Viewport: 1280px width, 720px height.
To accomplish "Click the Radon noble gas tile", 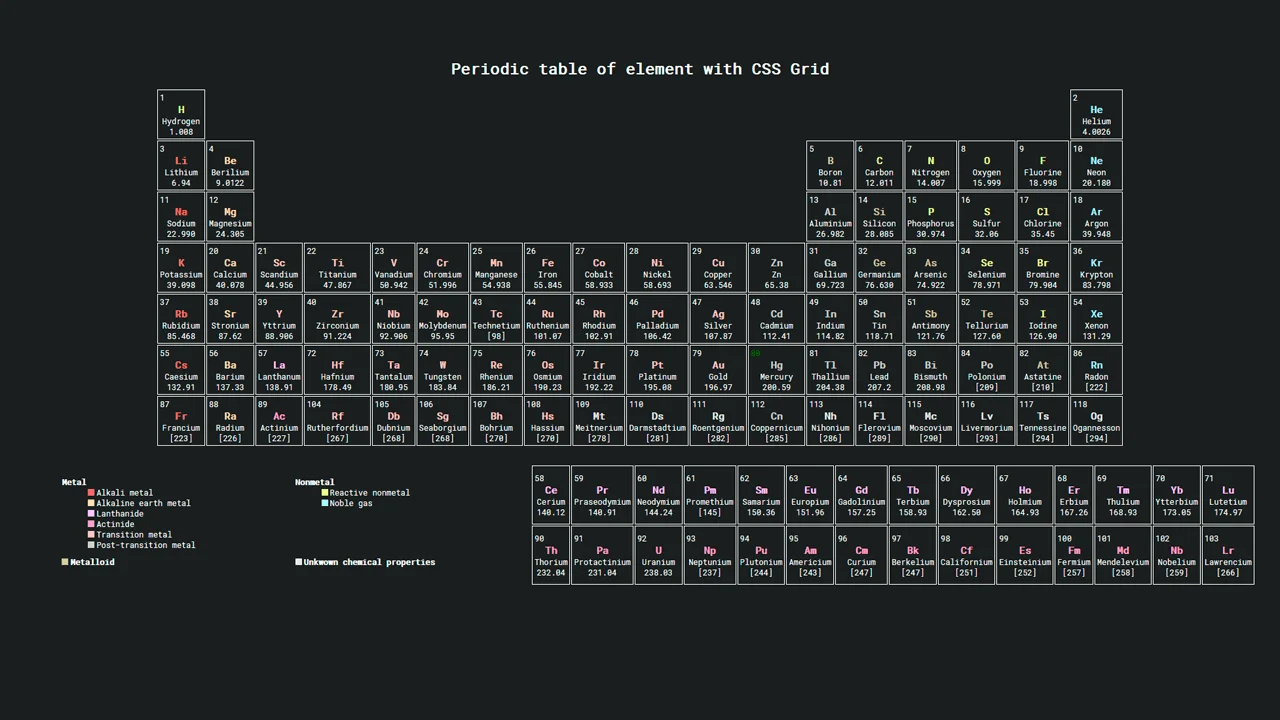I will point(1096,371).
